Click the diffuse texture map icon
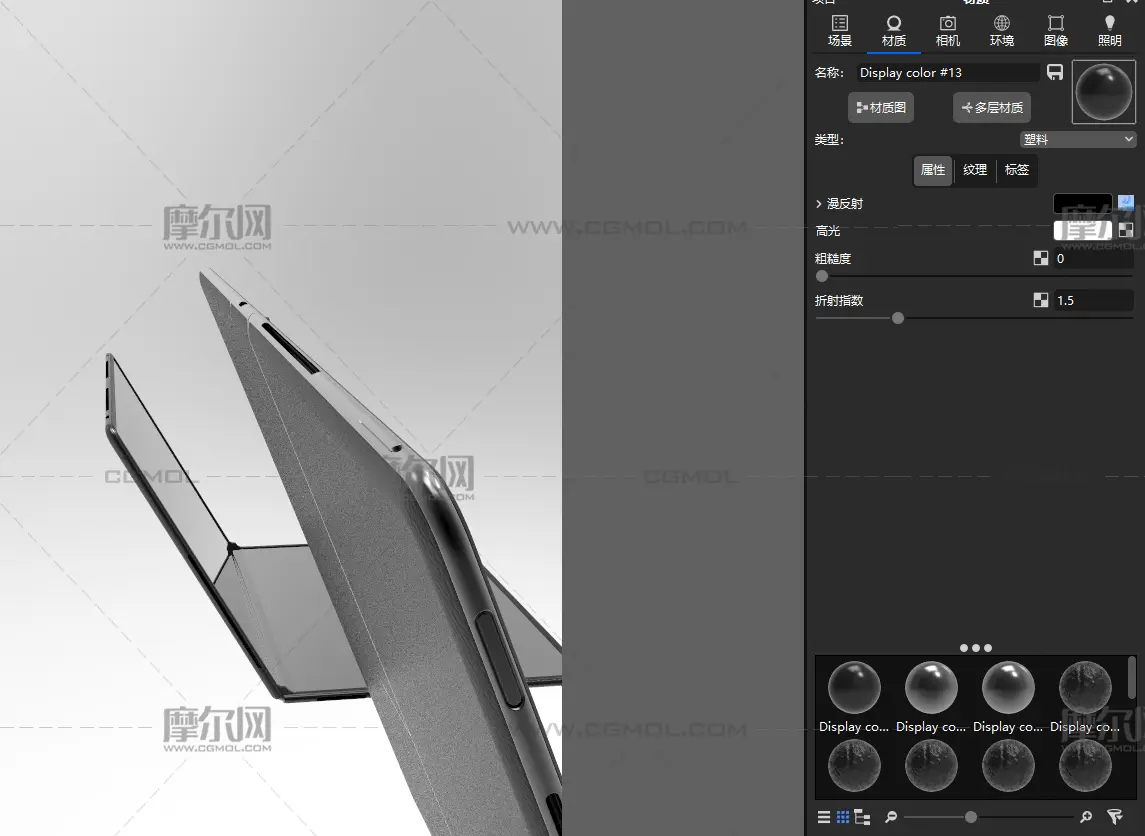1145x836 pixels. (x=1126, y=203)
